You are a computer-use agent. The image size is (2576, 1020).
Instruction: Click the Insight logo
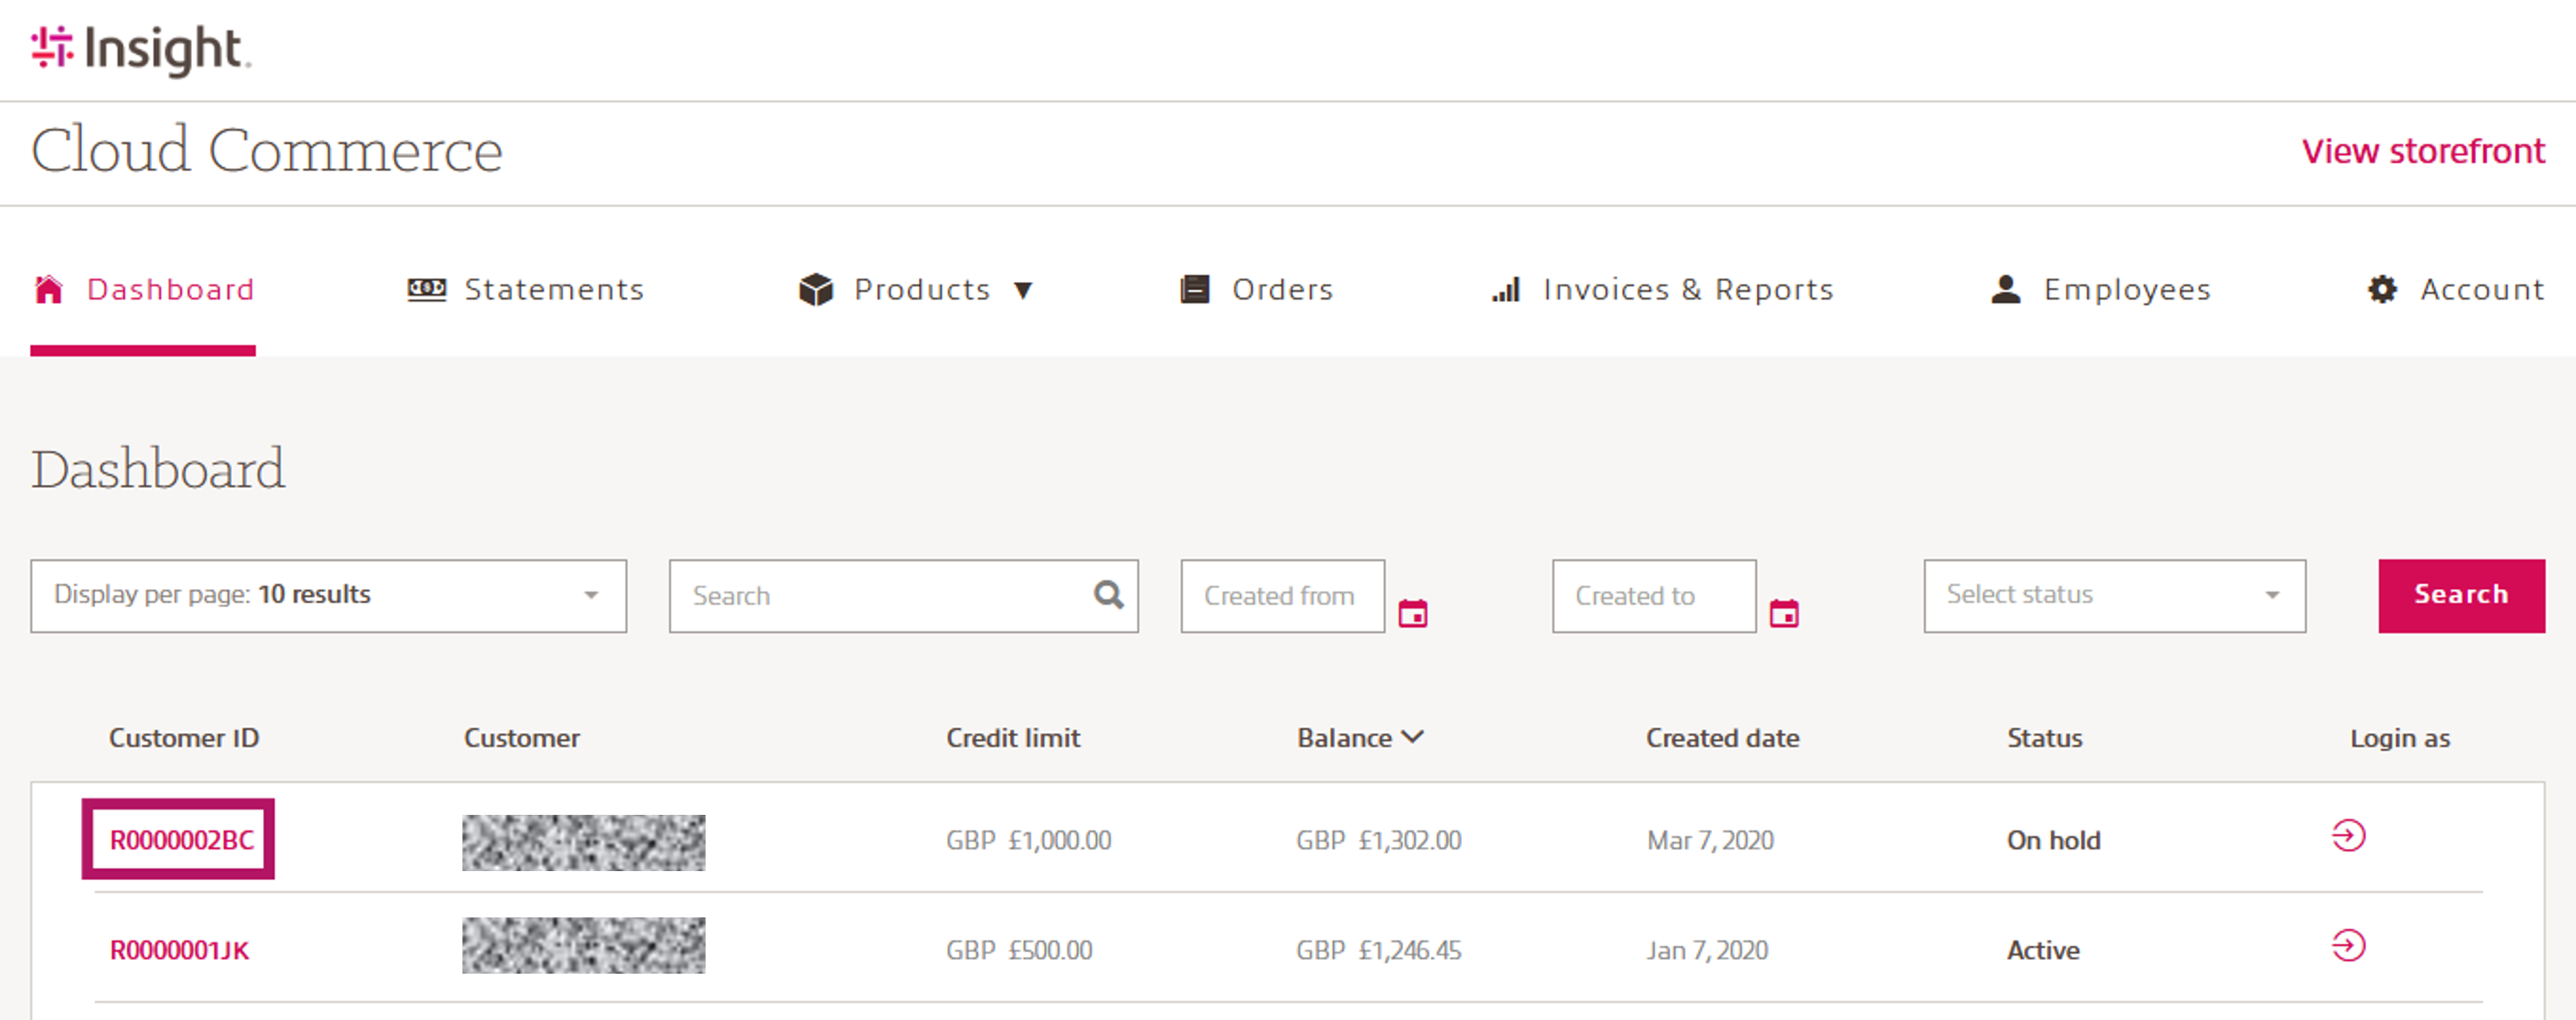(x=141, y=49)
